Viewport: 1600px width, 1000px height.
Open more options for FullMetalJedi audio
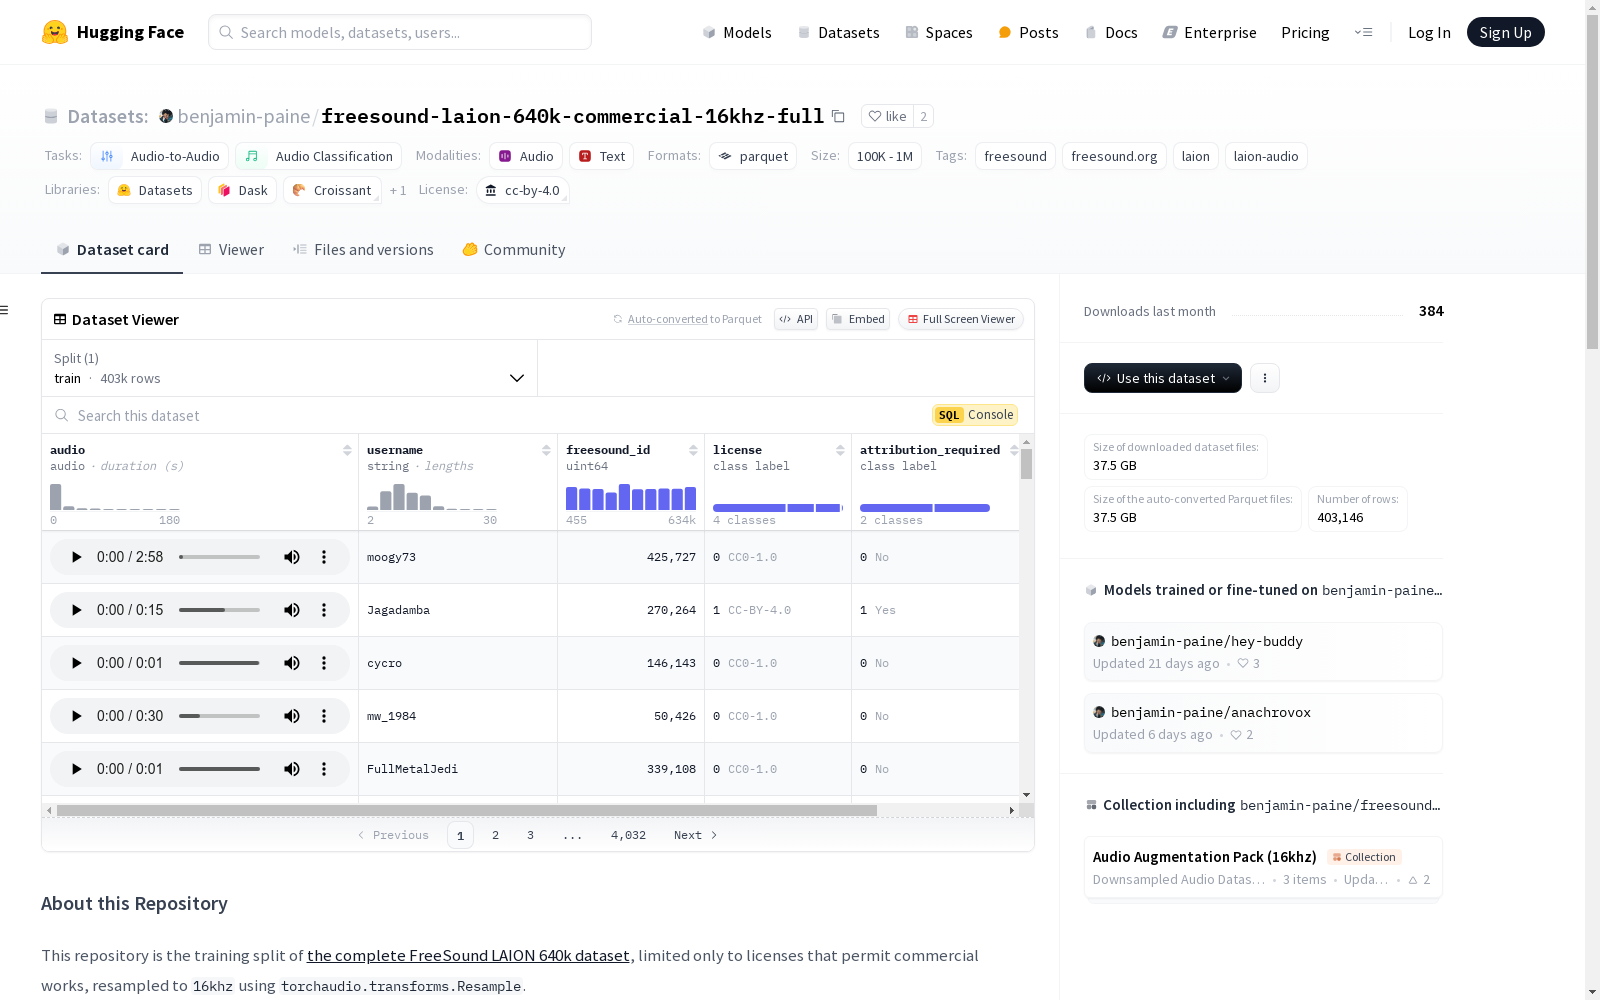tap(324, 769)
